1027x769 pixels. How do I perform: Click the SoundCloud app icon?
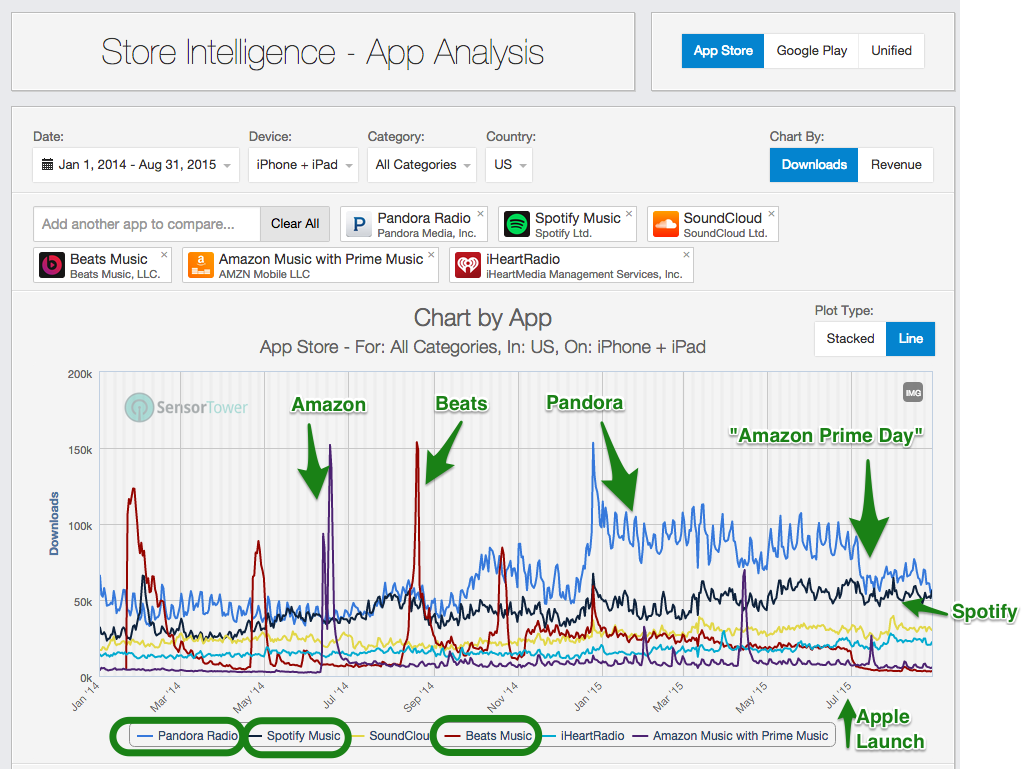(665, 224)
